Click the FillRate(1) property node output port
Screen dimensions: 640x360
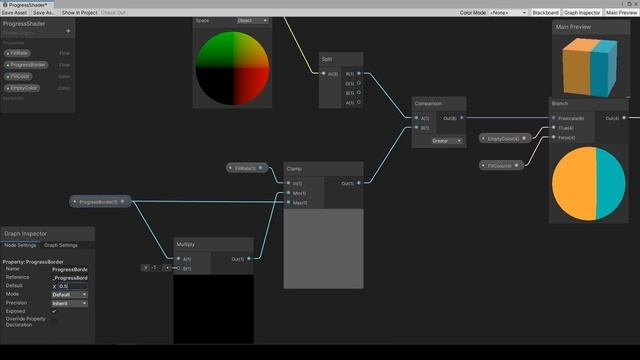[260, 168]
